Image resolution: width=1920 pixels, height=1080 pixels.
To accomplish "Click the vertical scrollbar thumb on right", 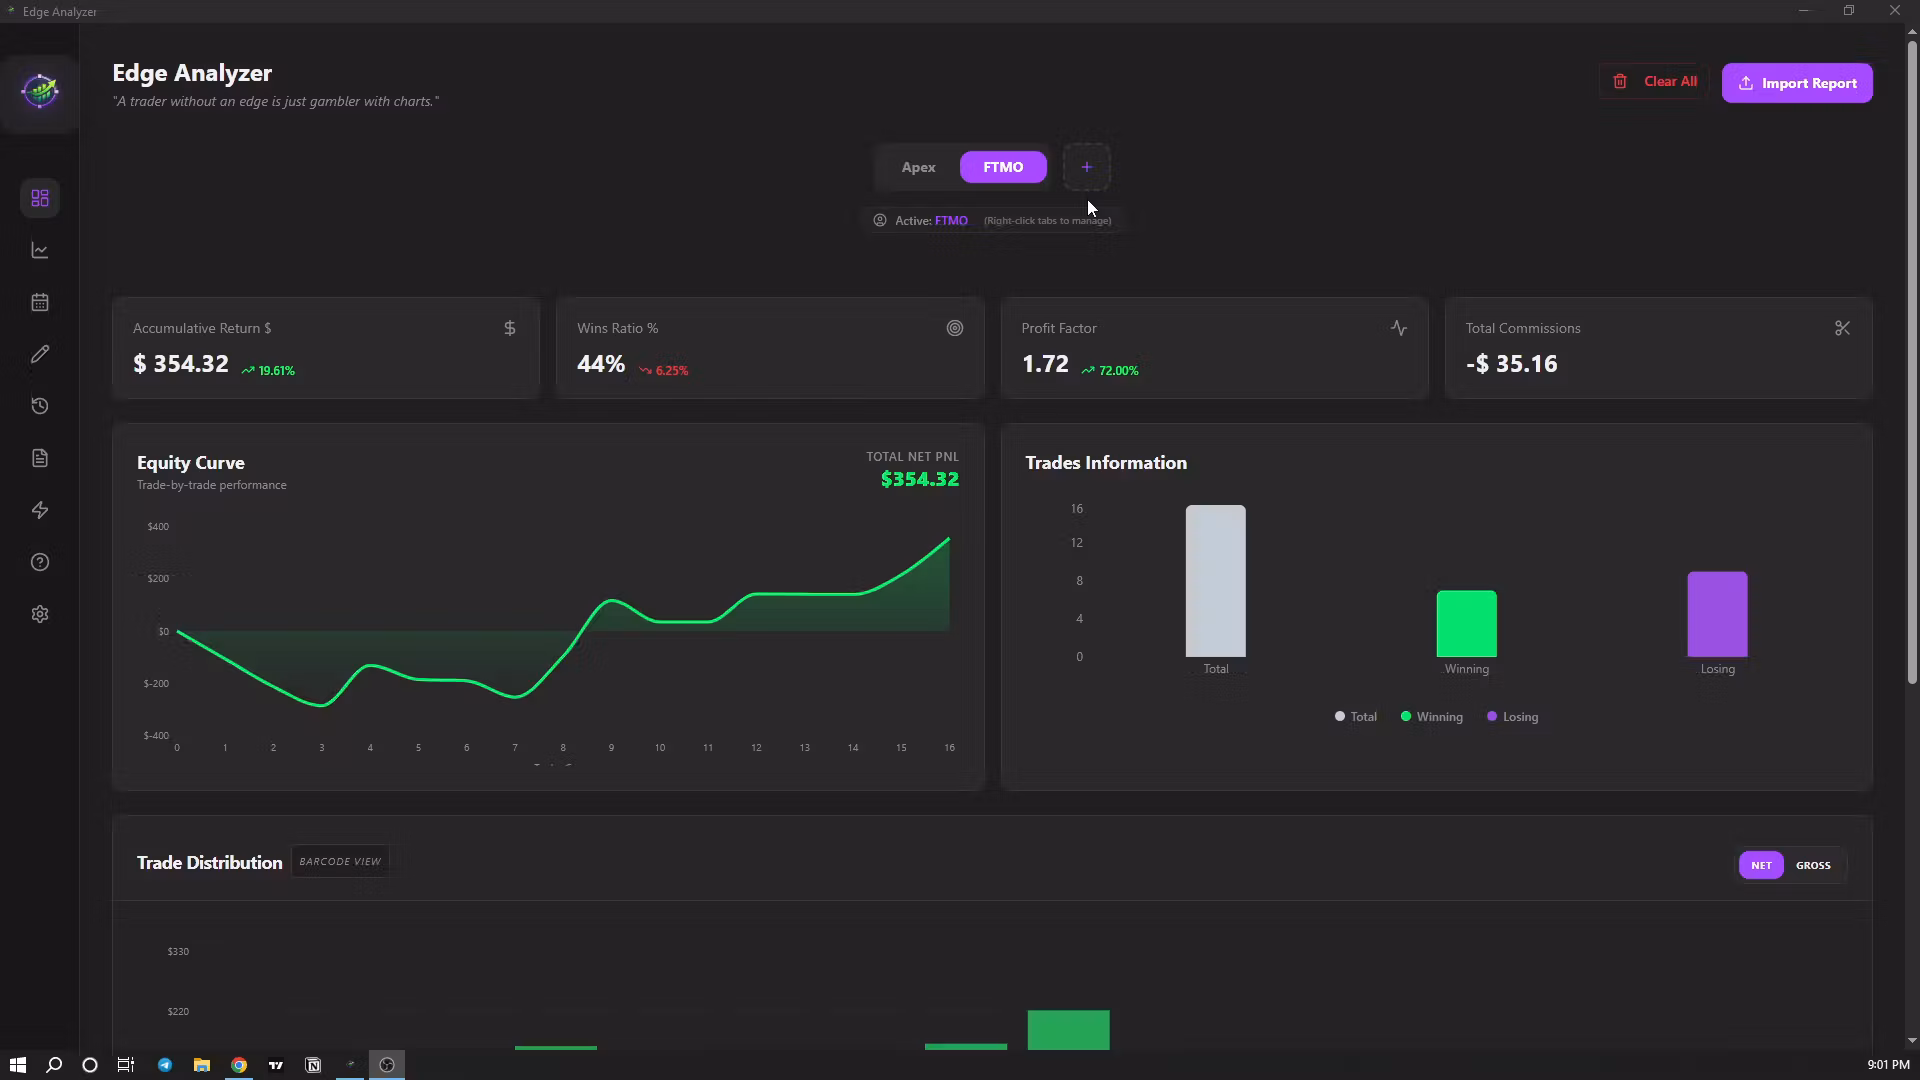I will click(x=1912, y=362).
